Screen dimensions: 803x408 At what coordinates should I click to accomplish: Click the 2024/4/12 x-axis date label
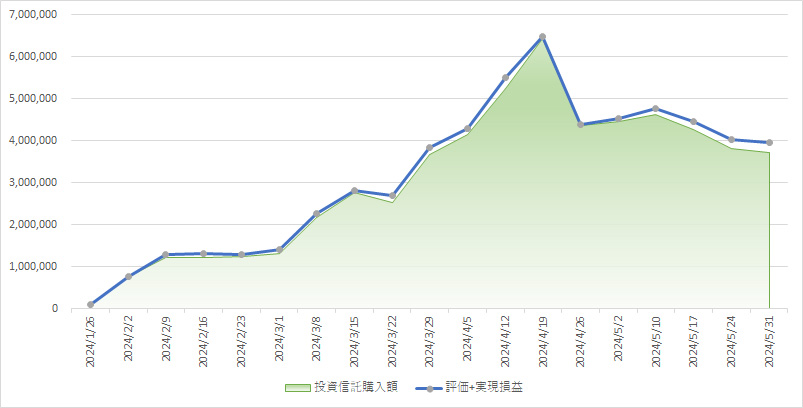[505, 341]
